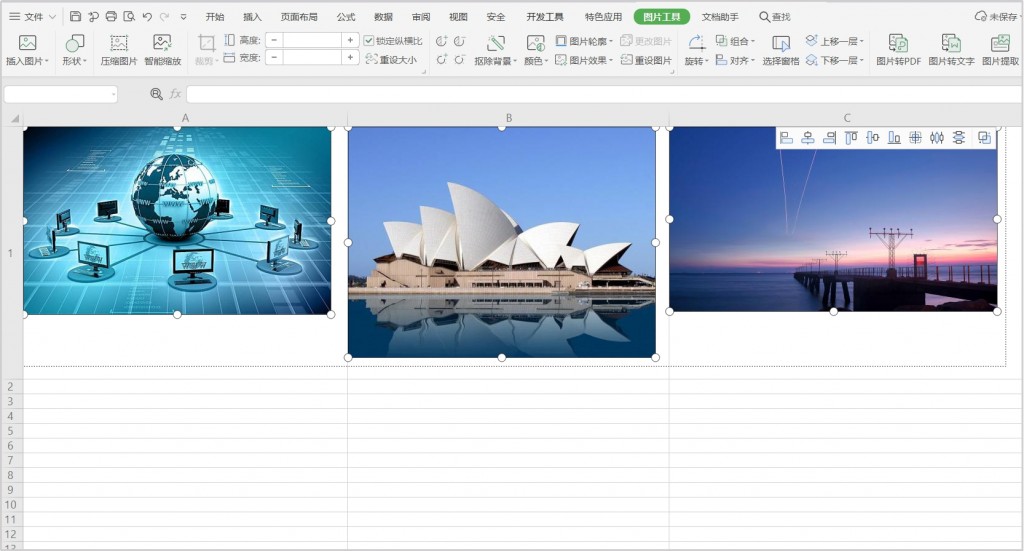Switch to Home (开始) tab
The width and height of the screenshot is (1024, 551).
215,16
